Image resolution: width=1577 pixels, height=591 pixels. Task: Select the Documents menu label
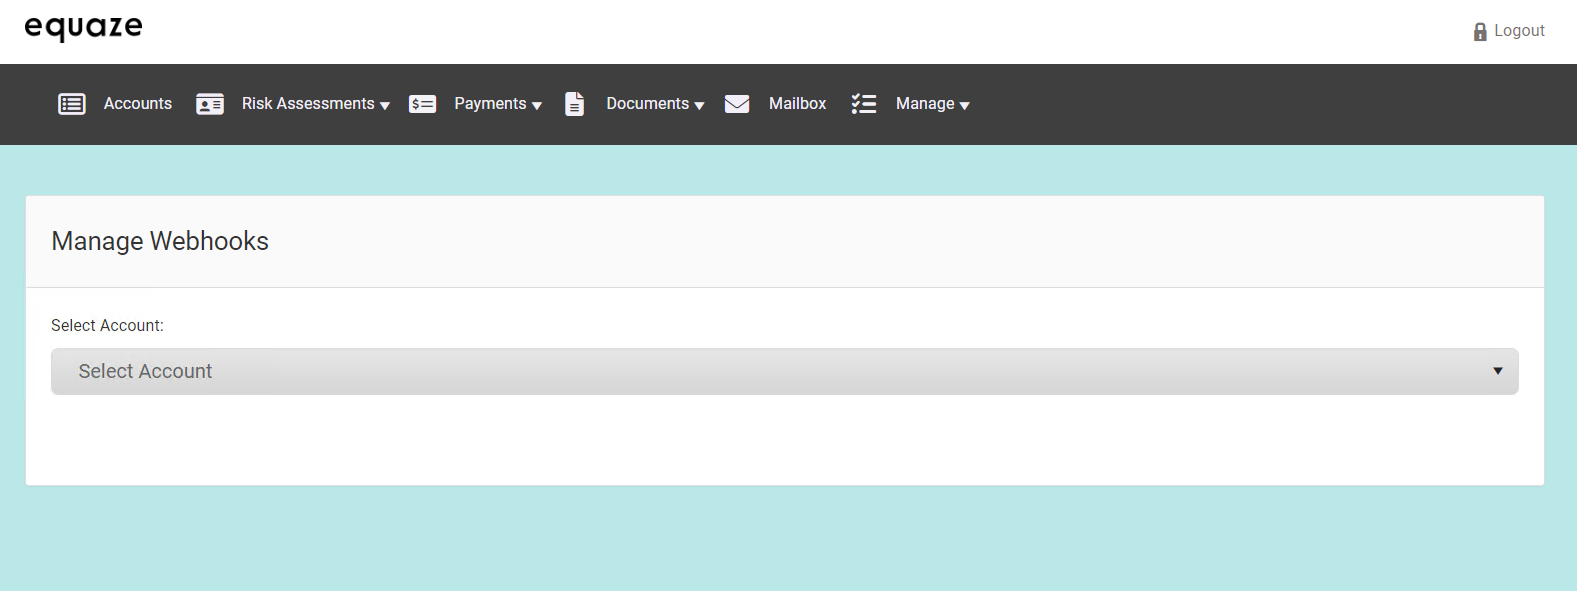(x=647, y=104)
